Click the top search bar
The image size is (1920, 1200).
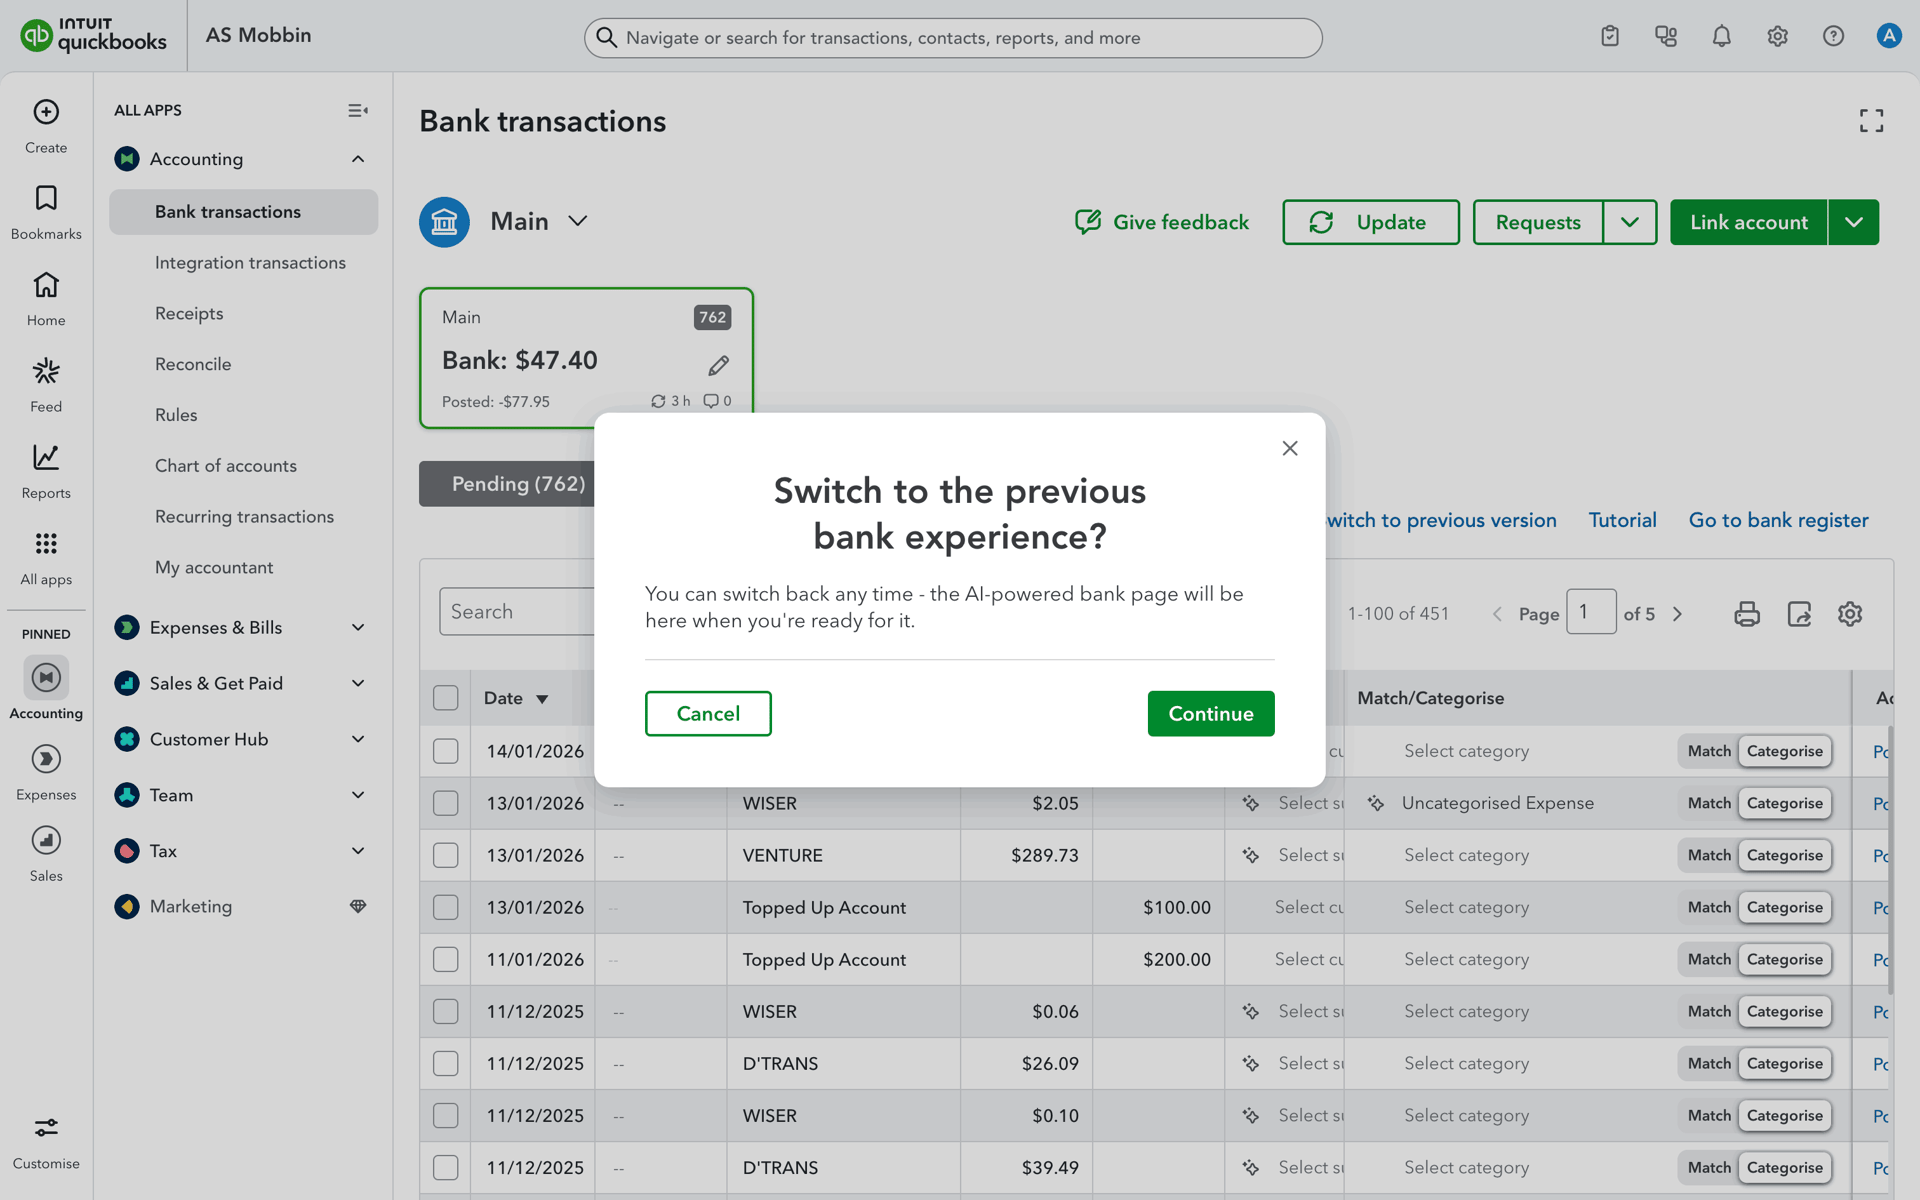click(953, 38)
